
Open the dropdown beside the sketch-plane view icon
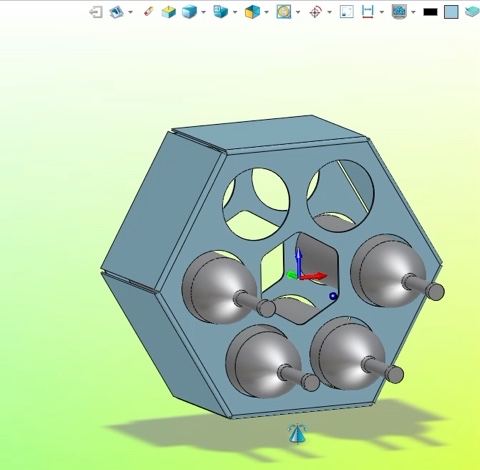131,12
